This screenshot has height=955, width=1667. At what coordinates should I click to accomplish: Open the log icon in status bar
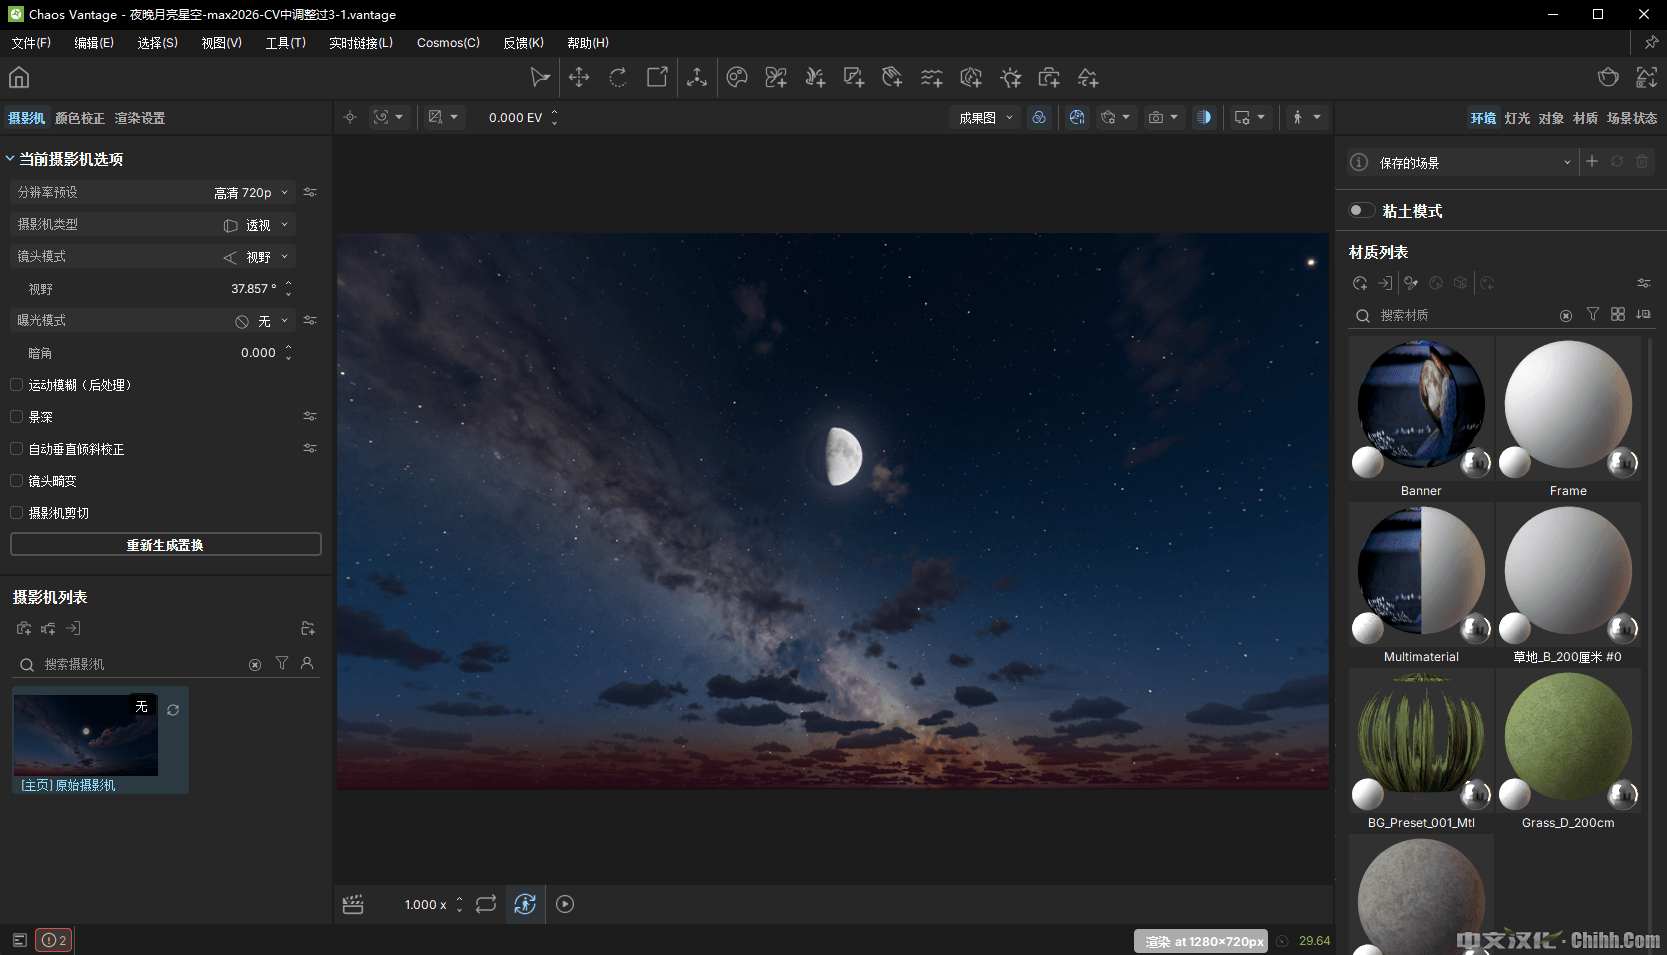tap(19, 940)
